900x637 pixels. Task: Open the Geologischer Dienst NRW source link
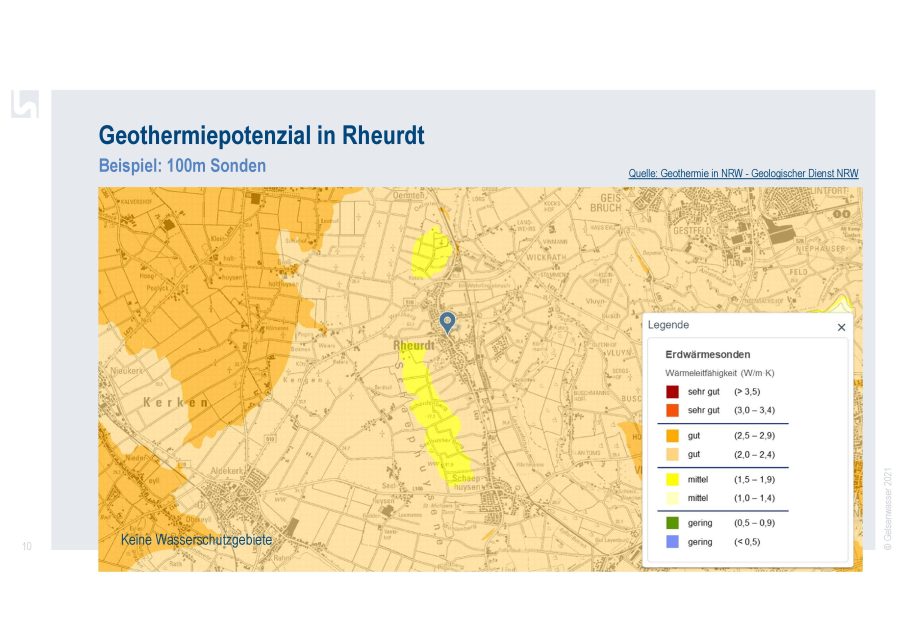pyautogui.click(x=743, y=173)
